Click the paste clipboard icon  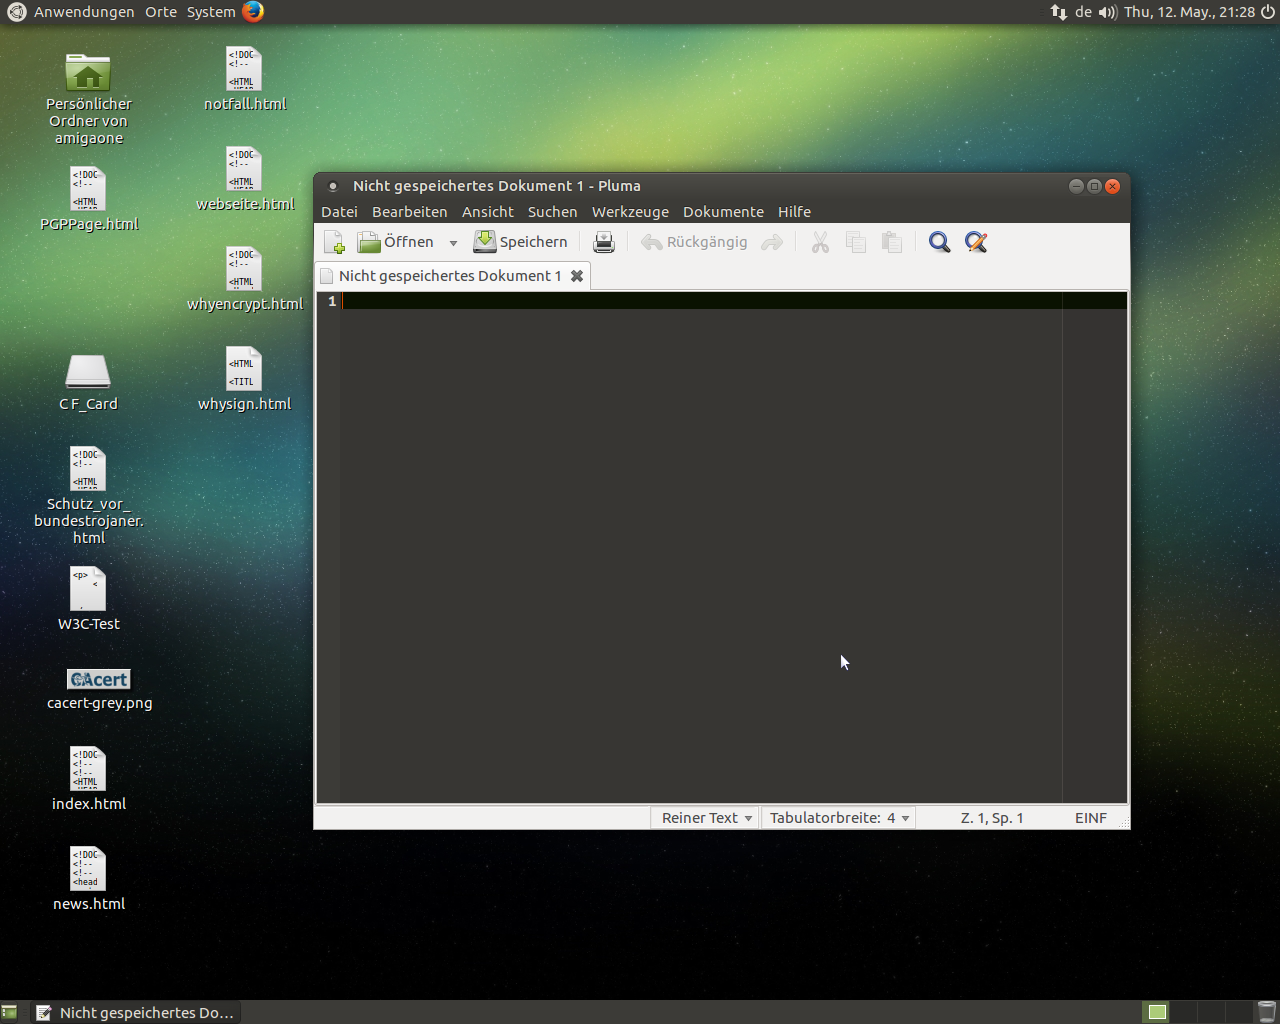click(892, 242)
